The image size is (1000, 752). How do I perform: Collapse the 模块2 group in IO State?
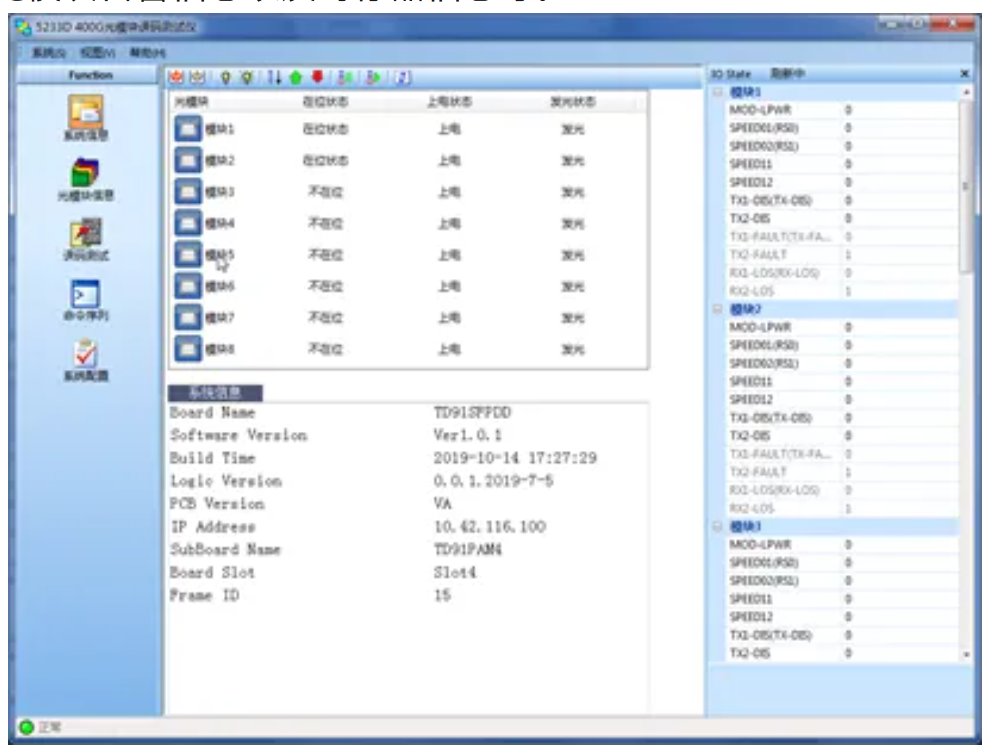(x=717, y=309)
